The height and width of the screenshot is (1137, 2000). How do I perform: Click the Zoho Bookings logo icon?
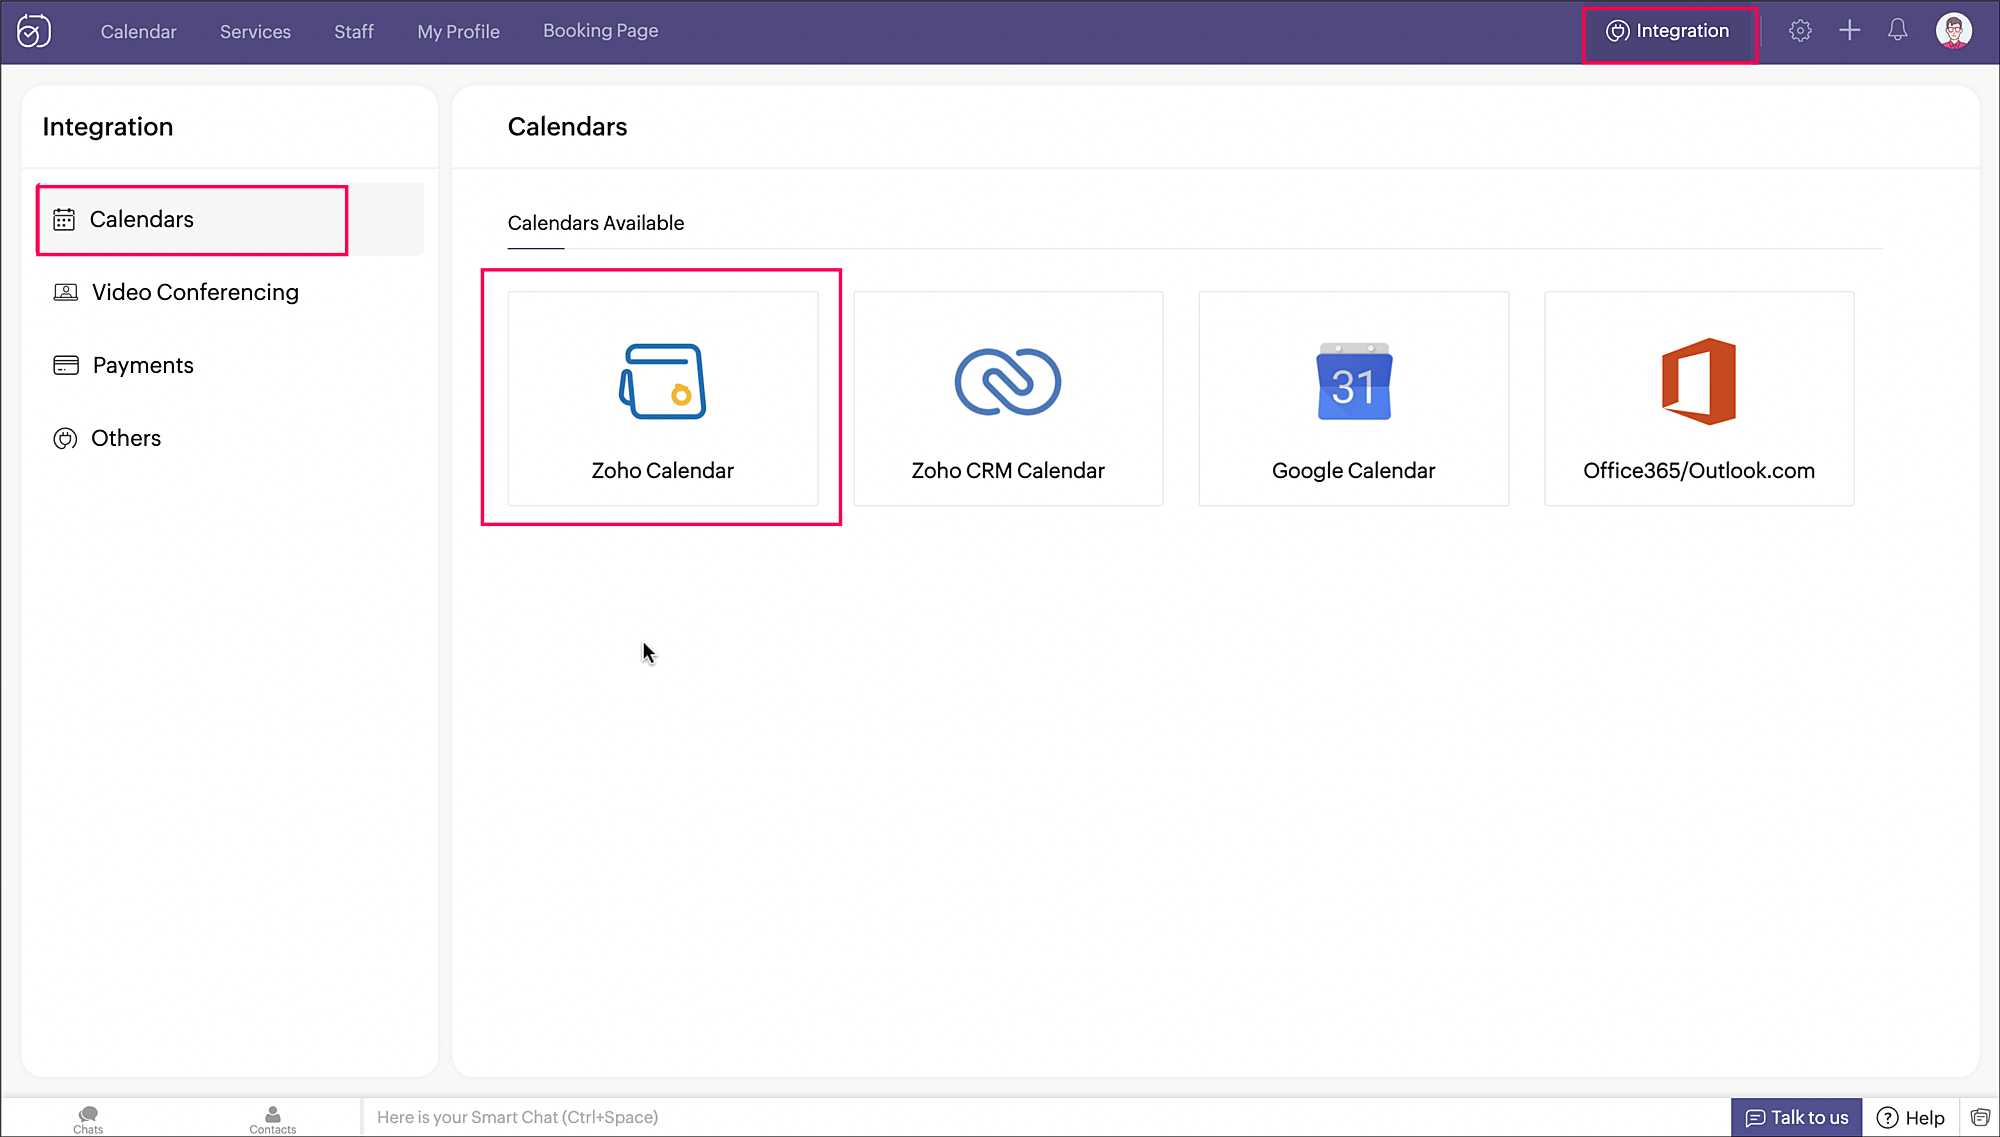coord(34,31)
